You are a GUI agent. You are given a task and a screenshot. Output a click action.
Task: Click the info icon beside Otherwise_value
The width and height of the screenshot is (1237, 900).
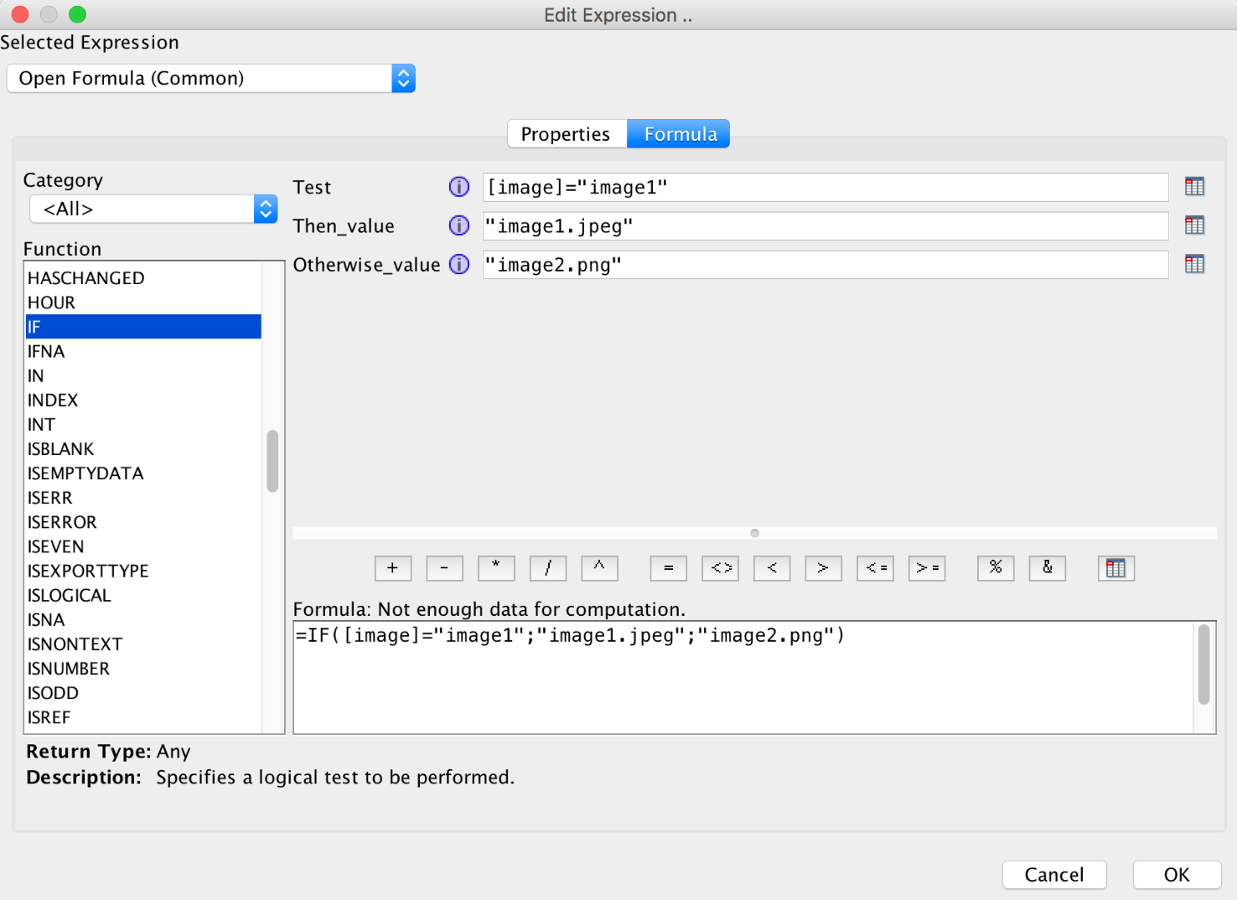(459, 265)
